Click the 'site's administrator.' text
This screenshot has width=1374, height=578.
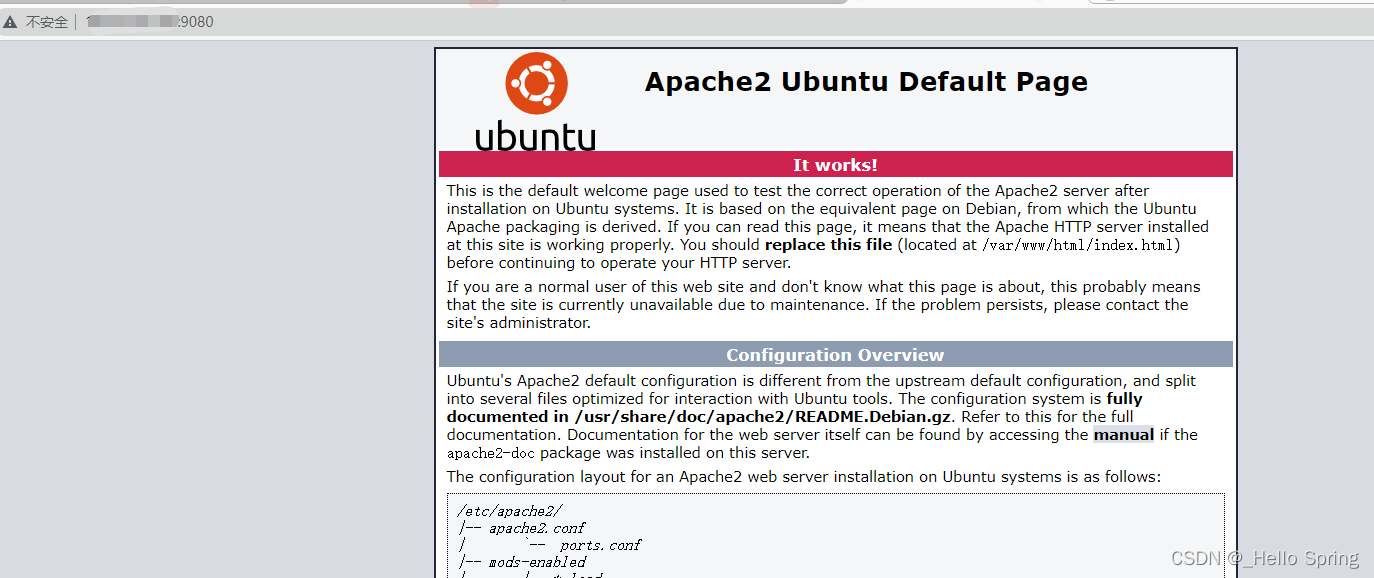pos(519,323)
